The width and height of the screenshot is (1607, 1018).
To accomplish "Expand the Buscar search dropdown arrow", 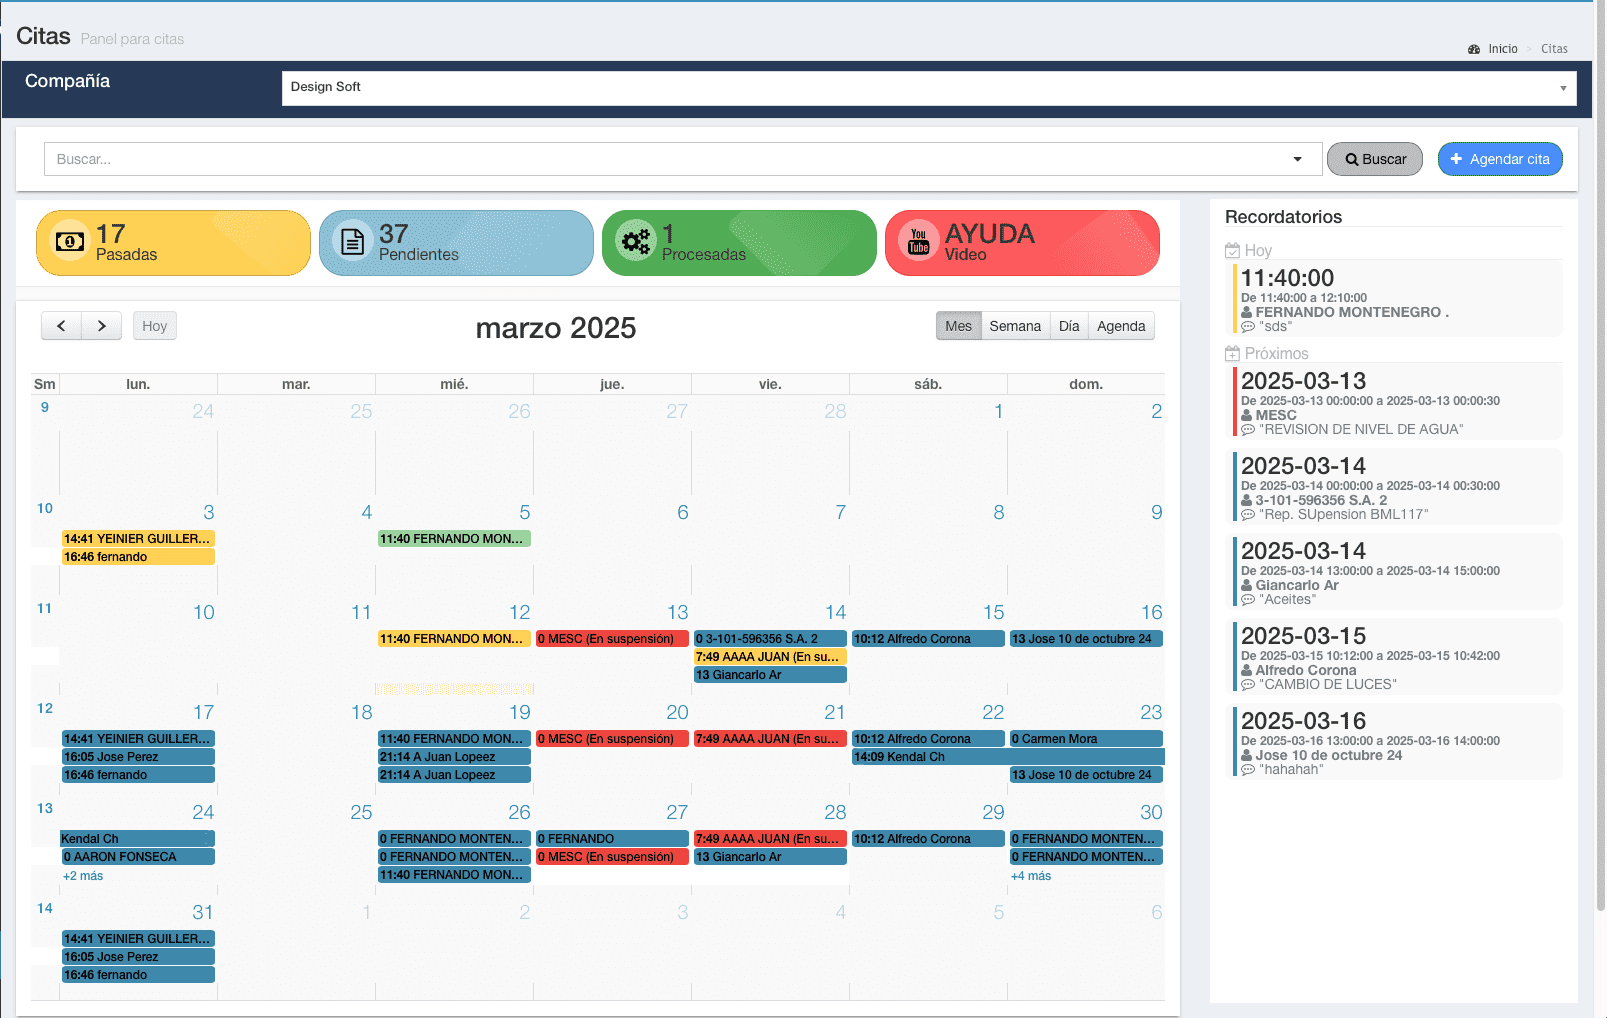I will point(1297,159).
